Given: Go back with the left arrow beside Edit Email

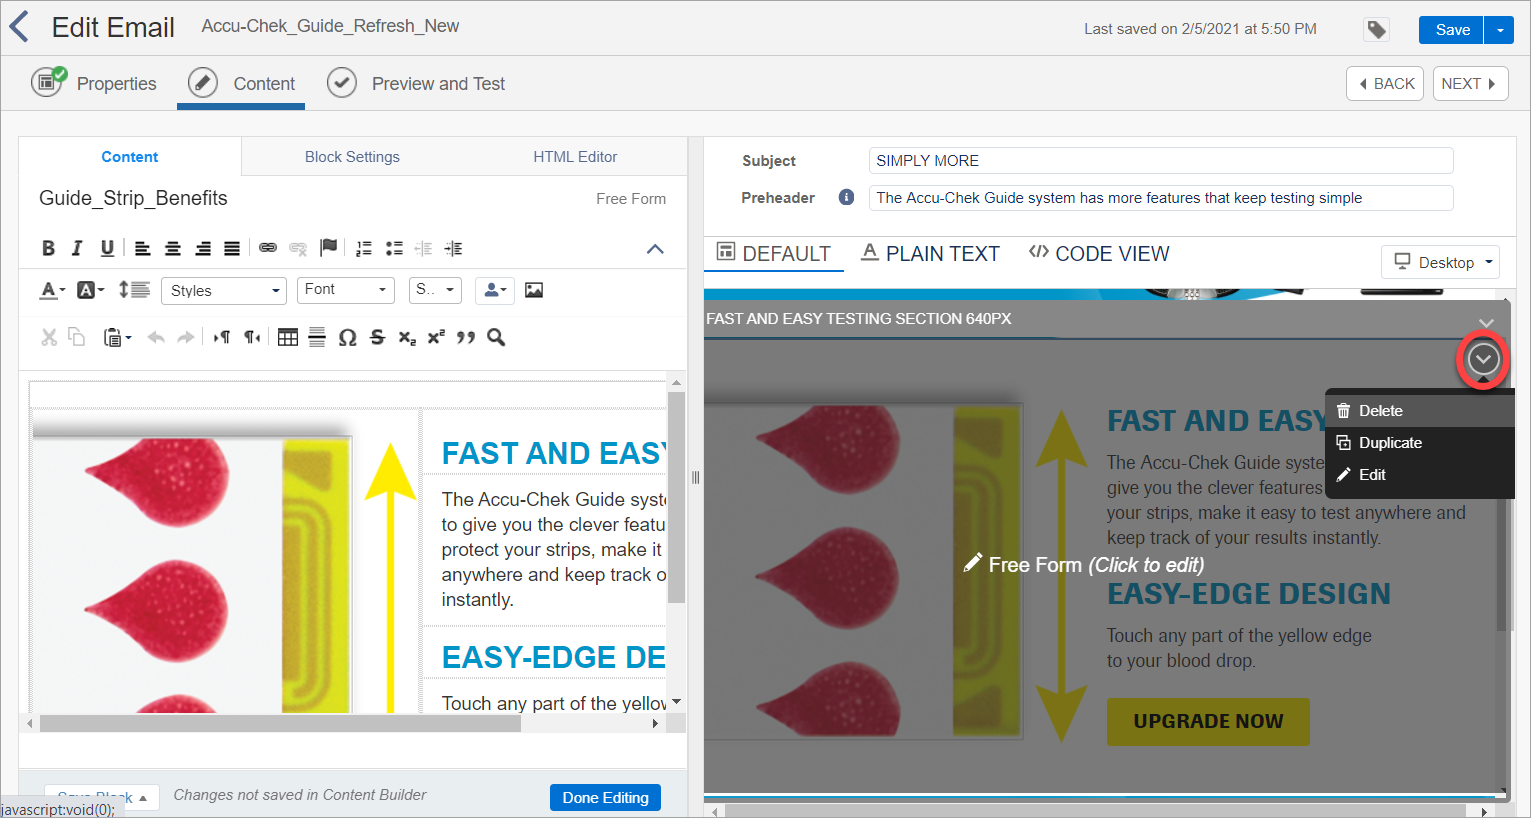Looking at the screenshot, I should point(19,27).
